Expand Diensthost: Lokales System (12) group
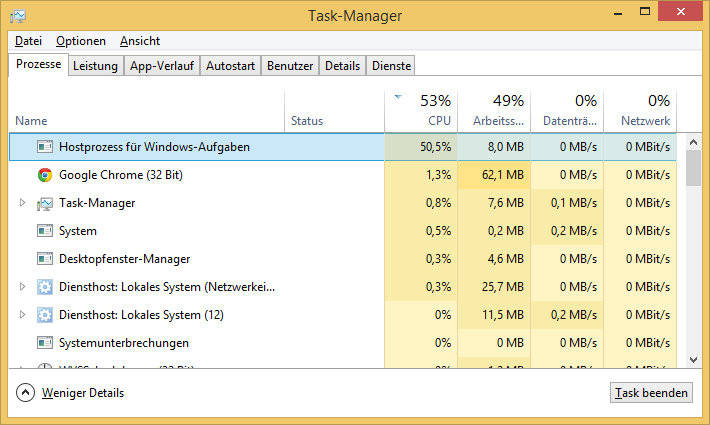This screenshot has height=425, width=710. [x=22, y=315]
